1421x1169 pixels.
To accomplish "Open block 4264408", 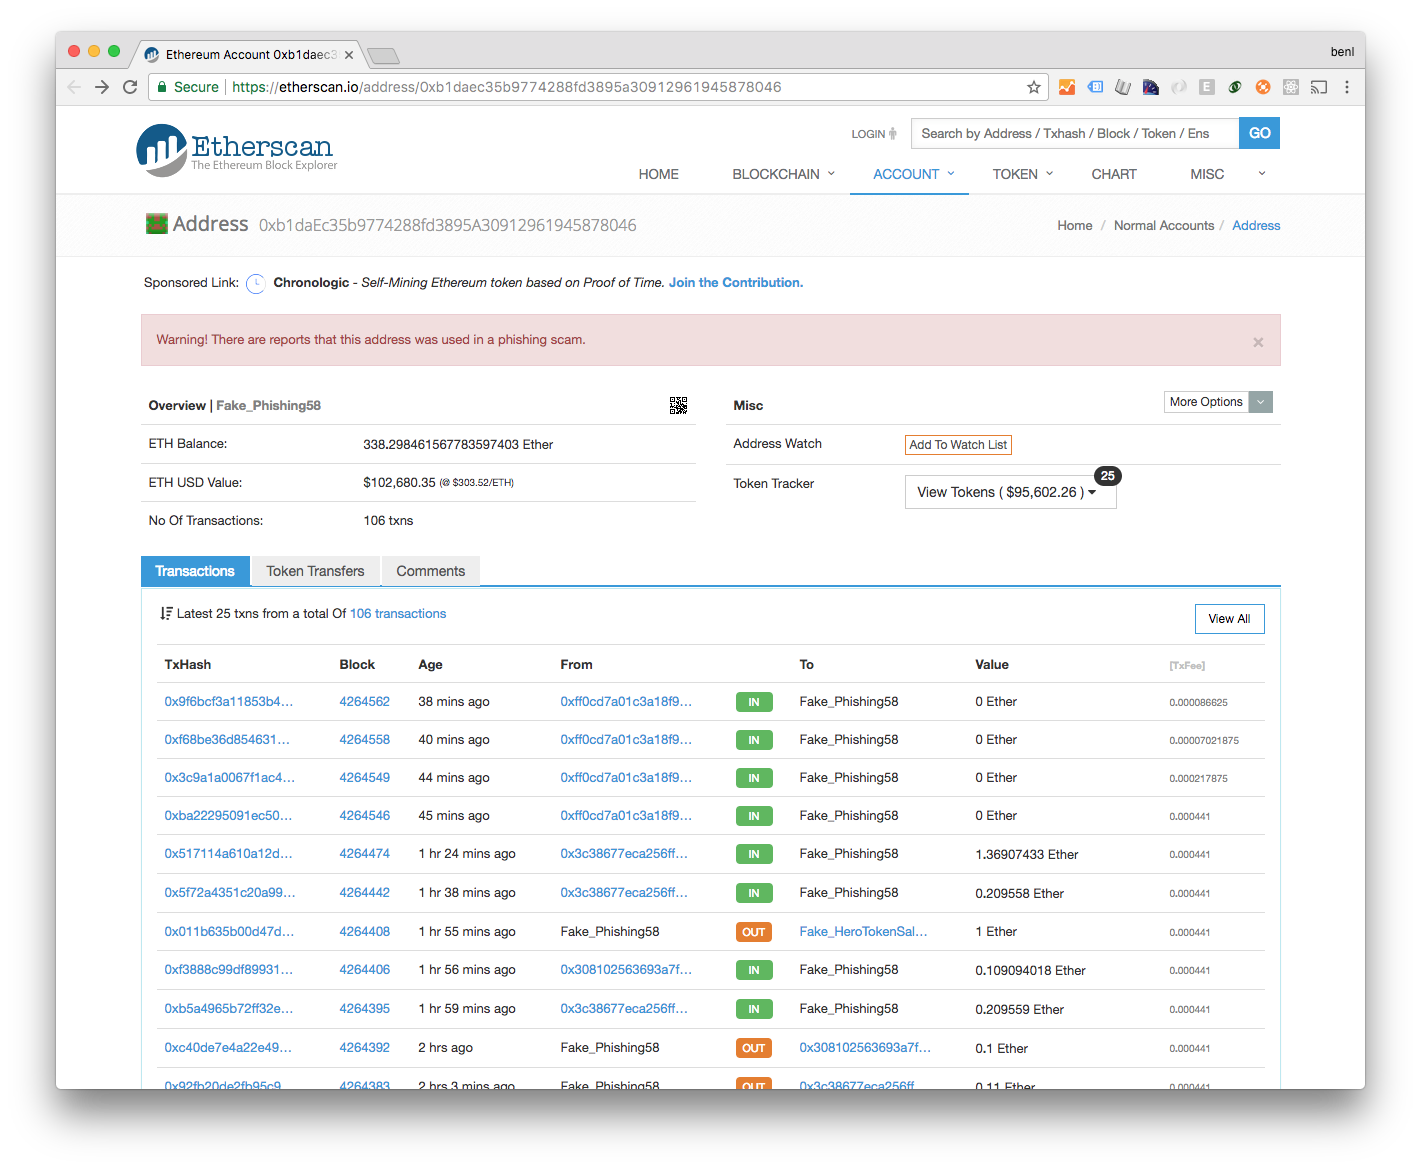I will click(x=364, y=932).
